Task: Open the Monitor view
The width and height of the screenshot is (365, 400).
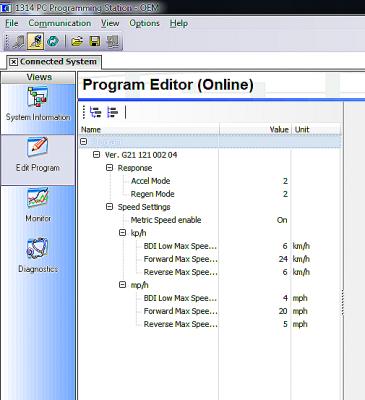Action: 38,205
